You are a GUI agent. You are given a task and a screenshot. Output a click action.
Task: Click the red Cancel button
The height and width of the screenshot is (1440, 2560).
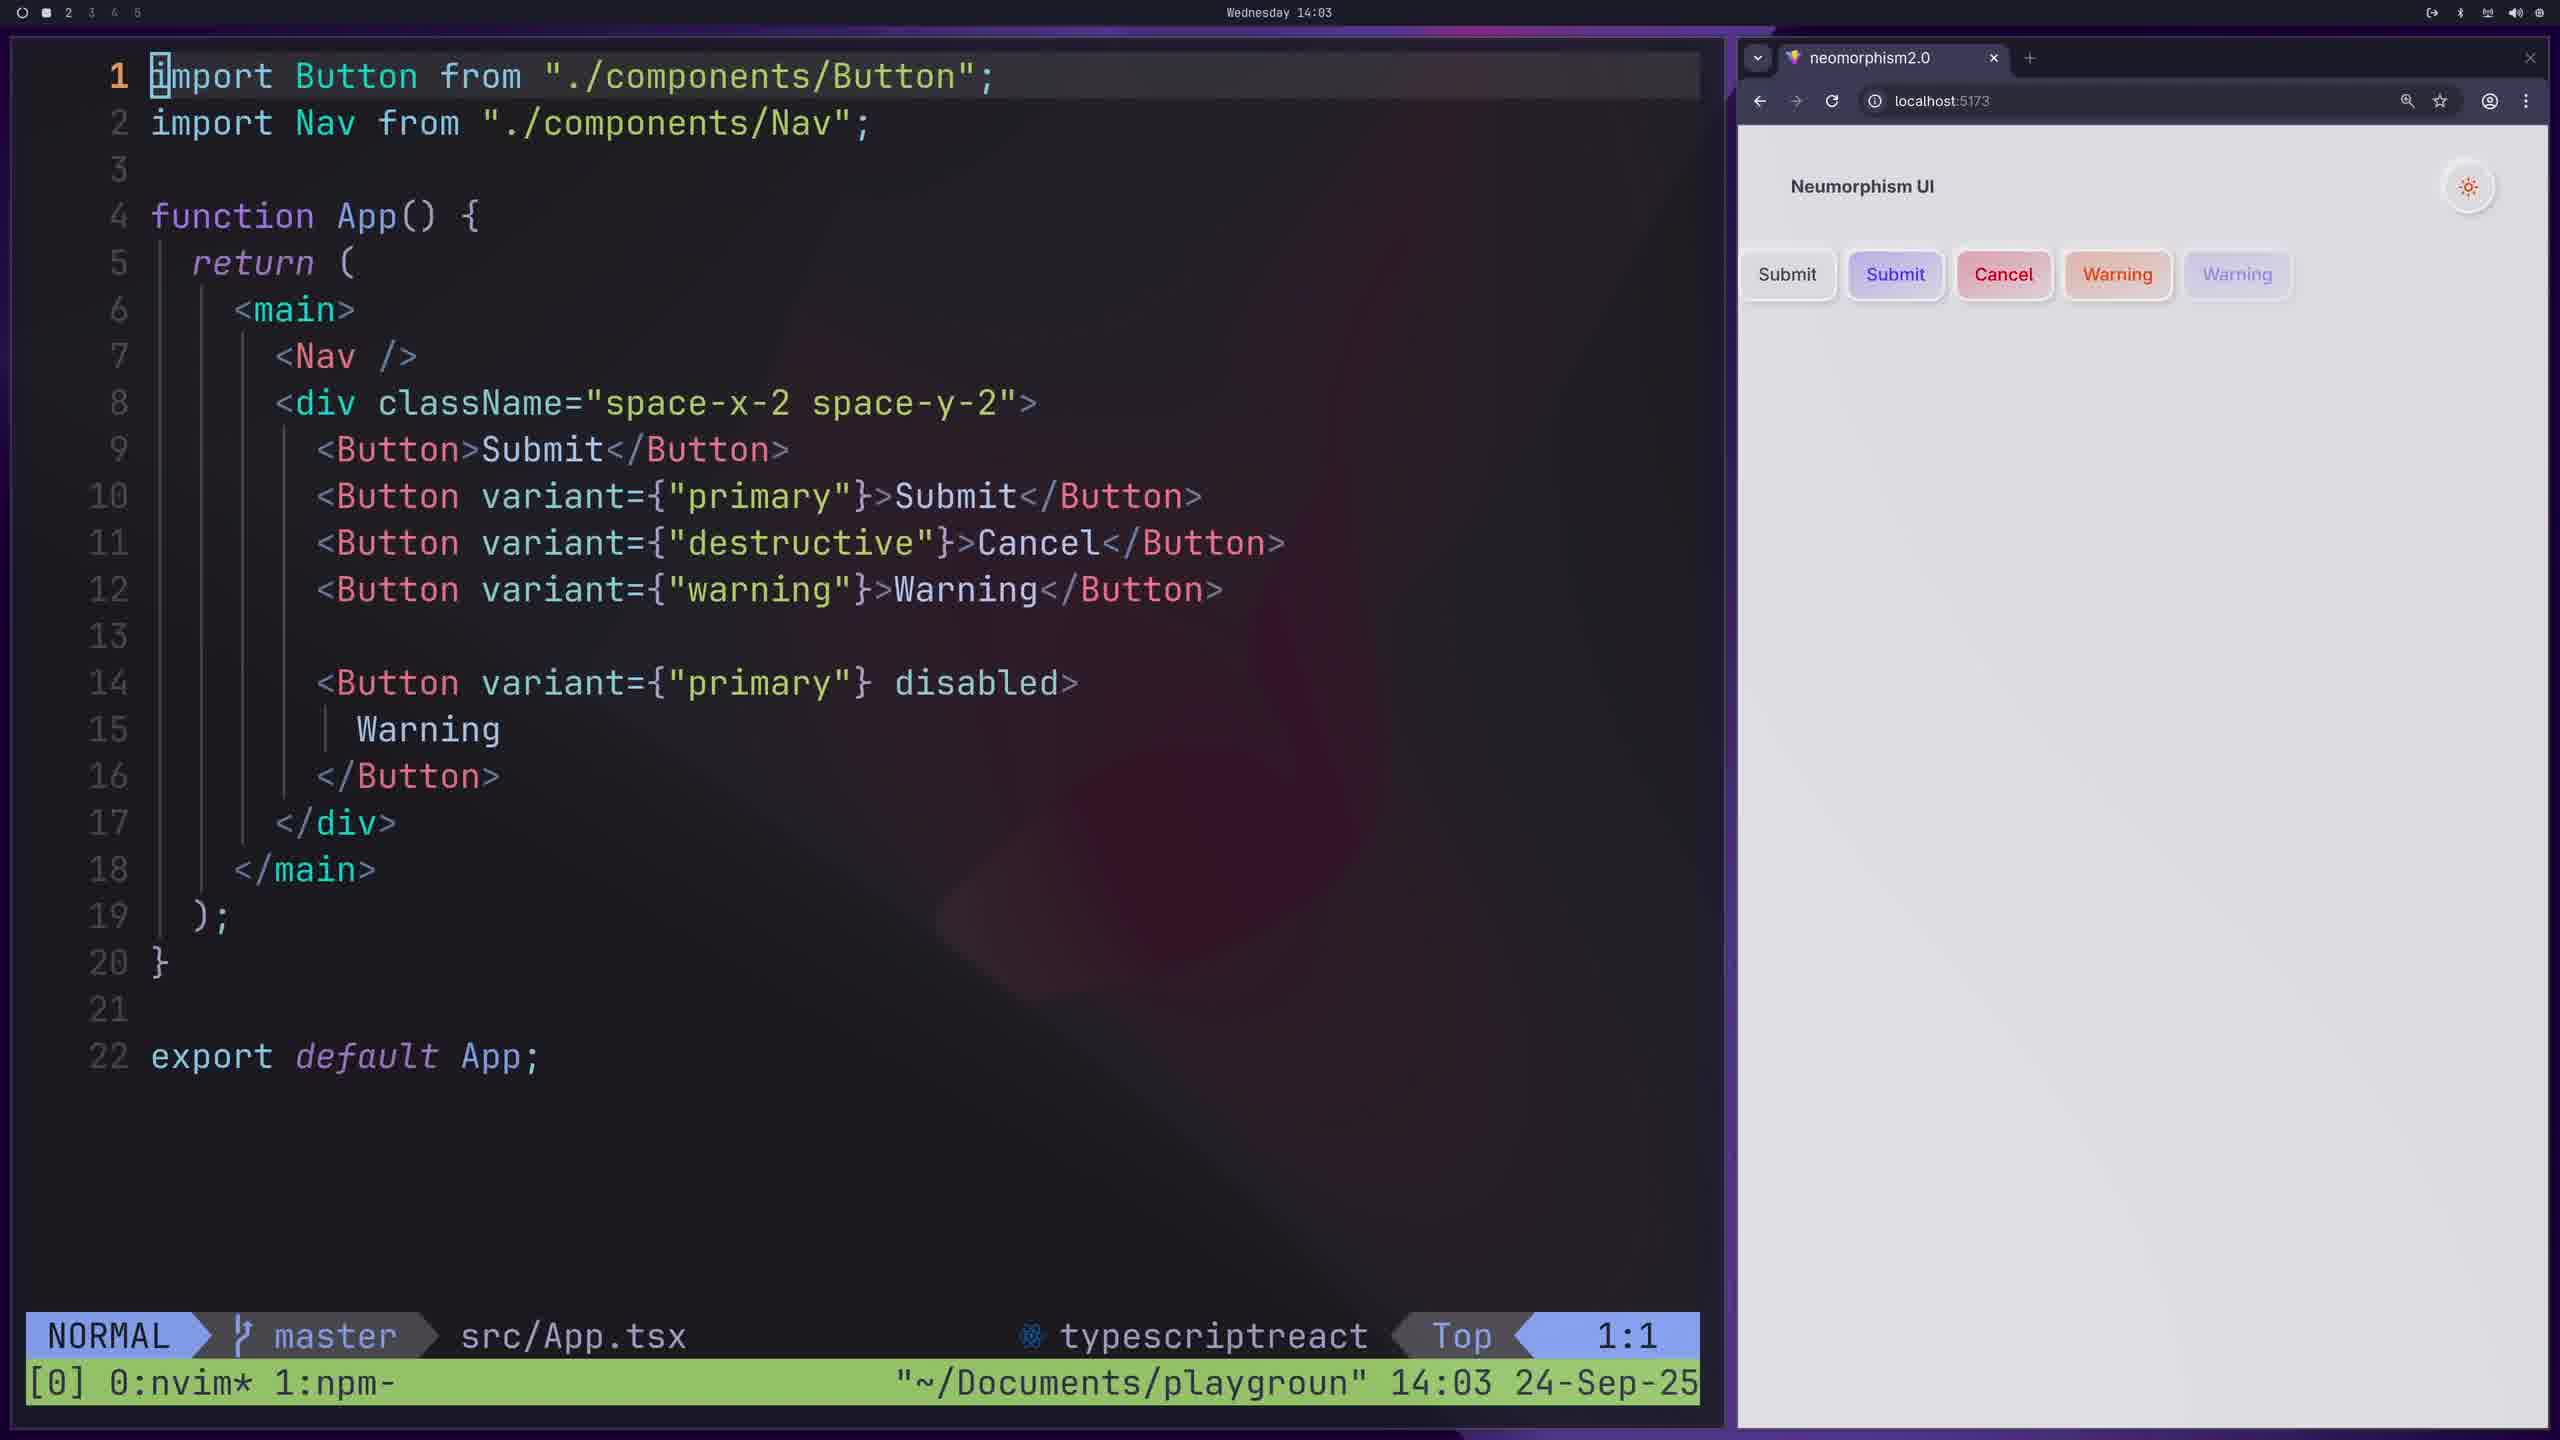point(2003,275)
